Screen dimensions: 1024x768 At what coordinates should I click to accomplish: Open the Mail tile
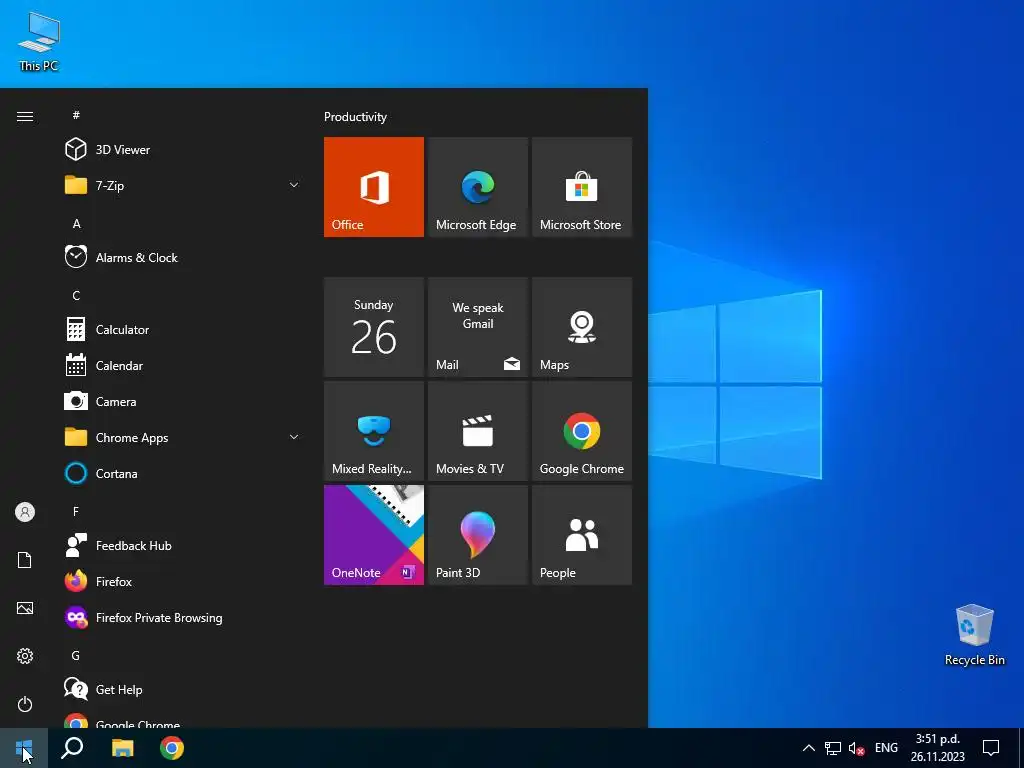pyautogui.click(x=477, y=327)
